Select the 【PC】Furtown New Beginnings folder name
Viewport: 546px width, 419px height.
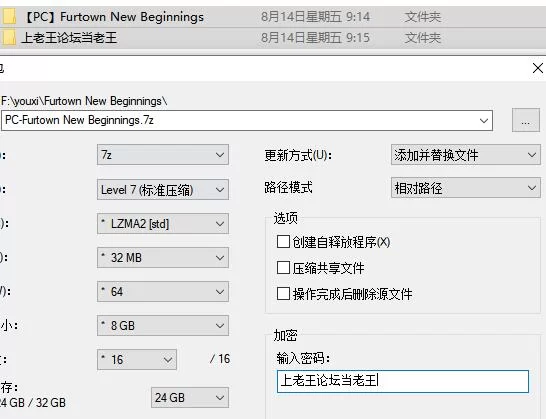point(113,17)
